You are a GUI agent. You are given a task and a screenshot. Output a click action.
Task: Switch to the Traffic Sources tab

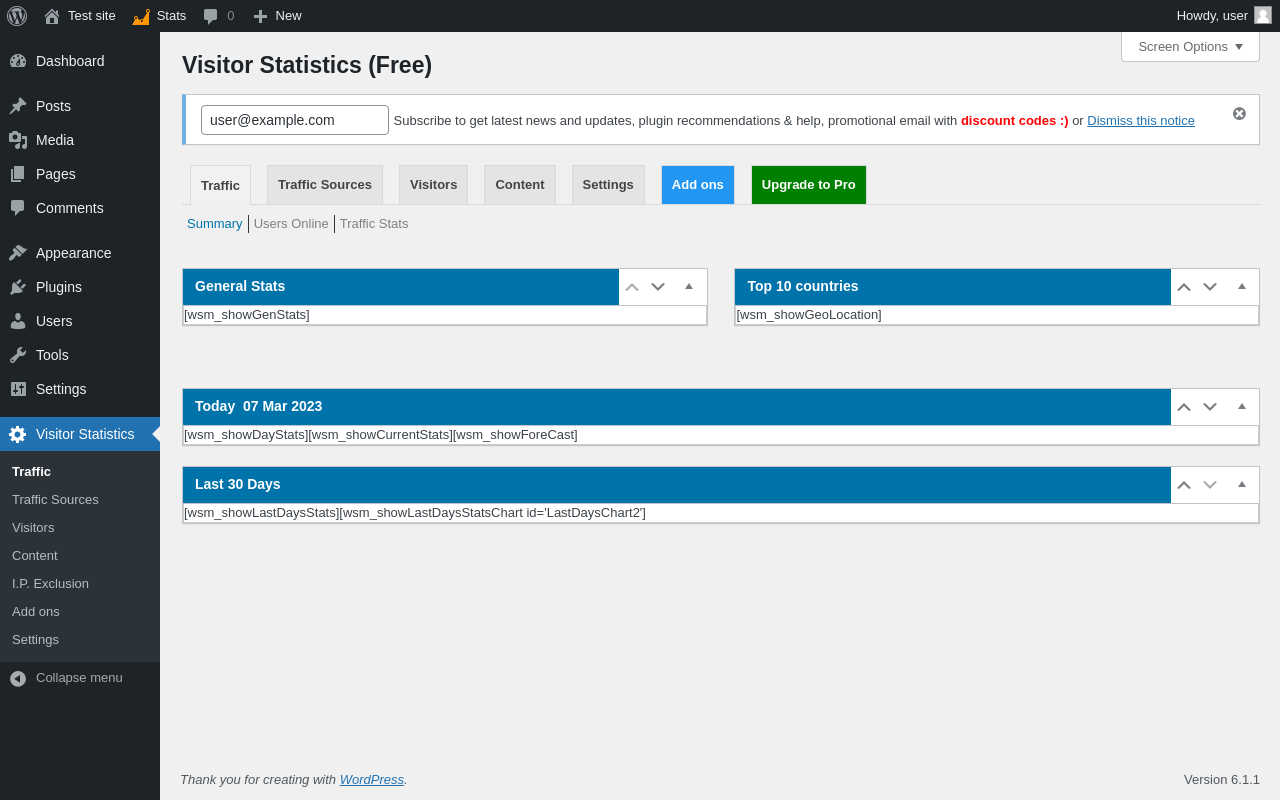pyautogui.click(x=325, y=185)
